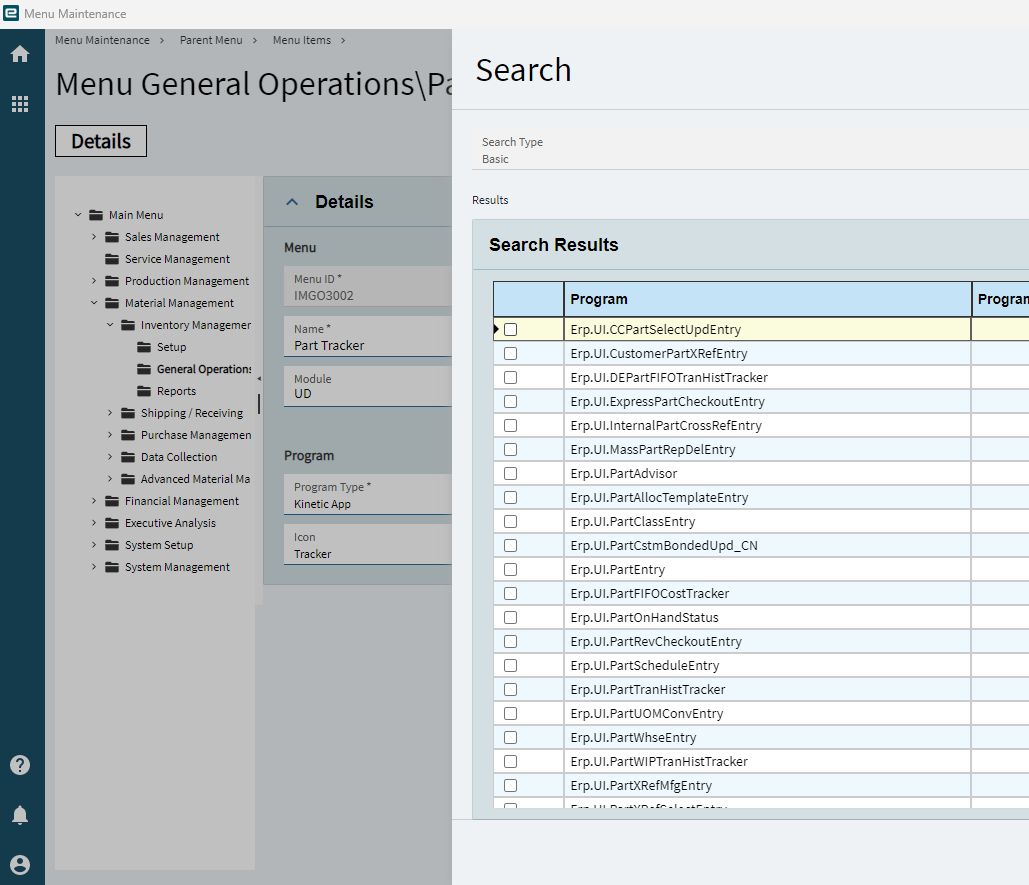
Task: Expand the Sales Management tree node
Action: (94, 237)
